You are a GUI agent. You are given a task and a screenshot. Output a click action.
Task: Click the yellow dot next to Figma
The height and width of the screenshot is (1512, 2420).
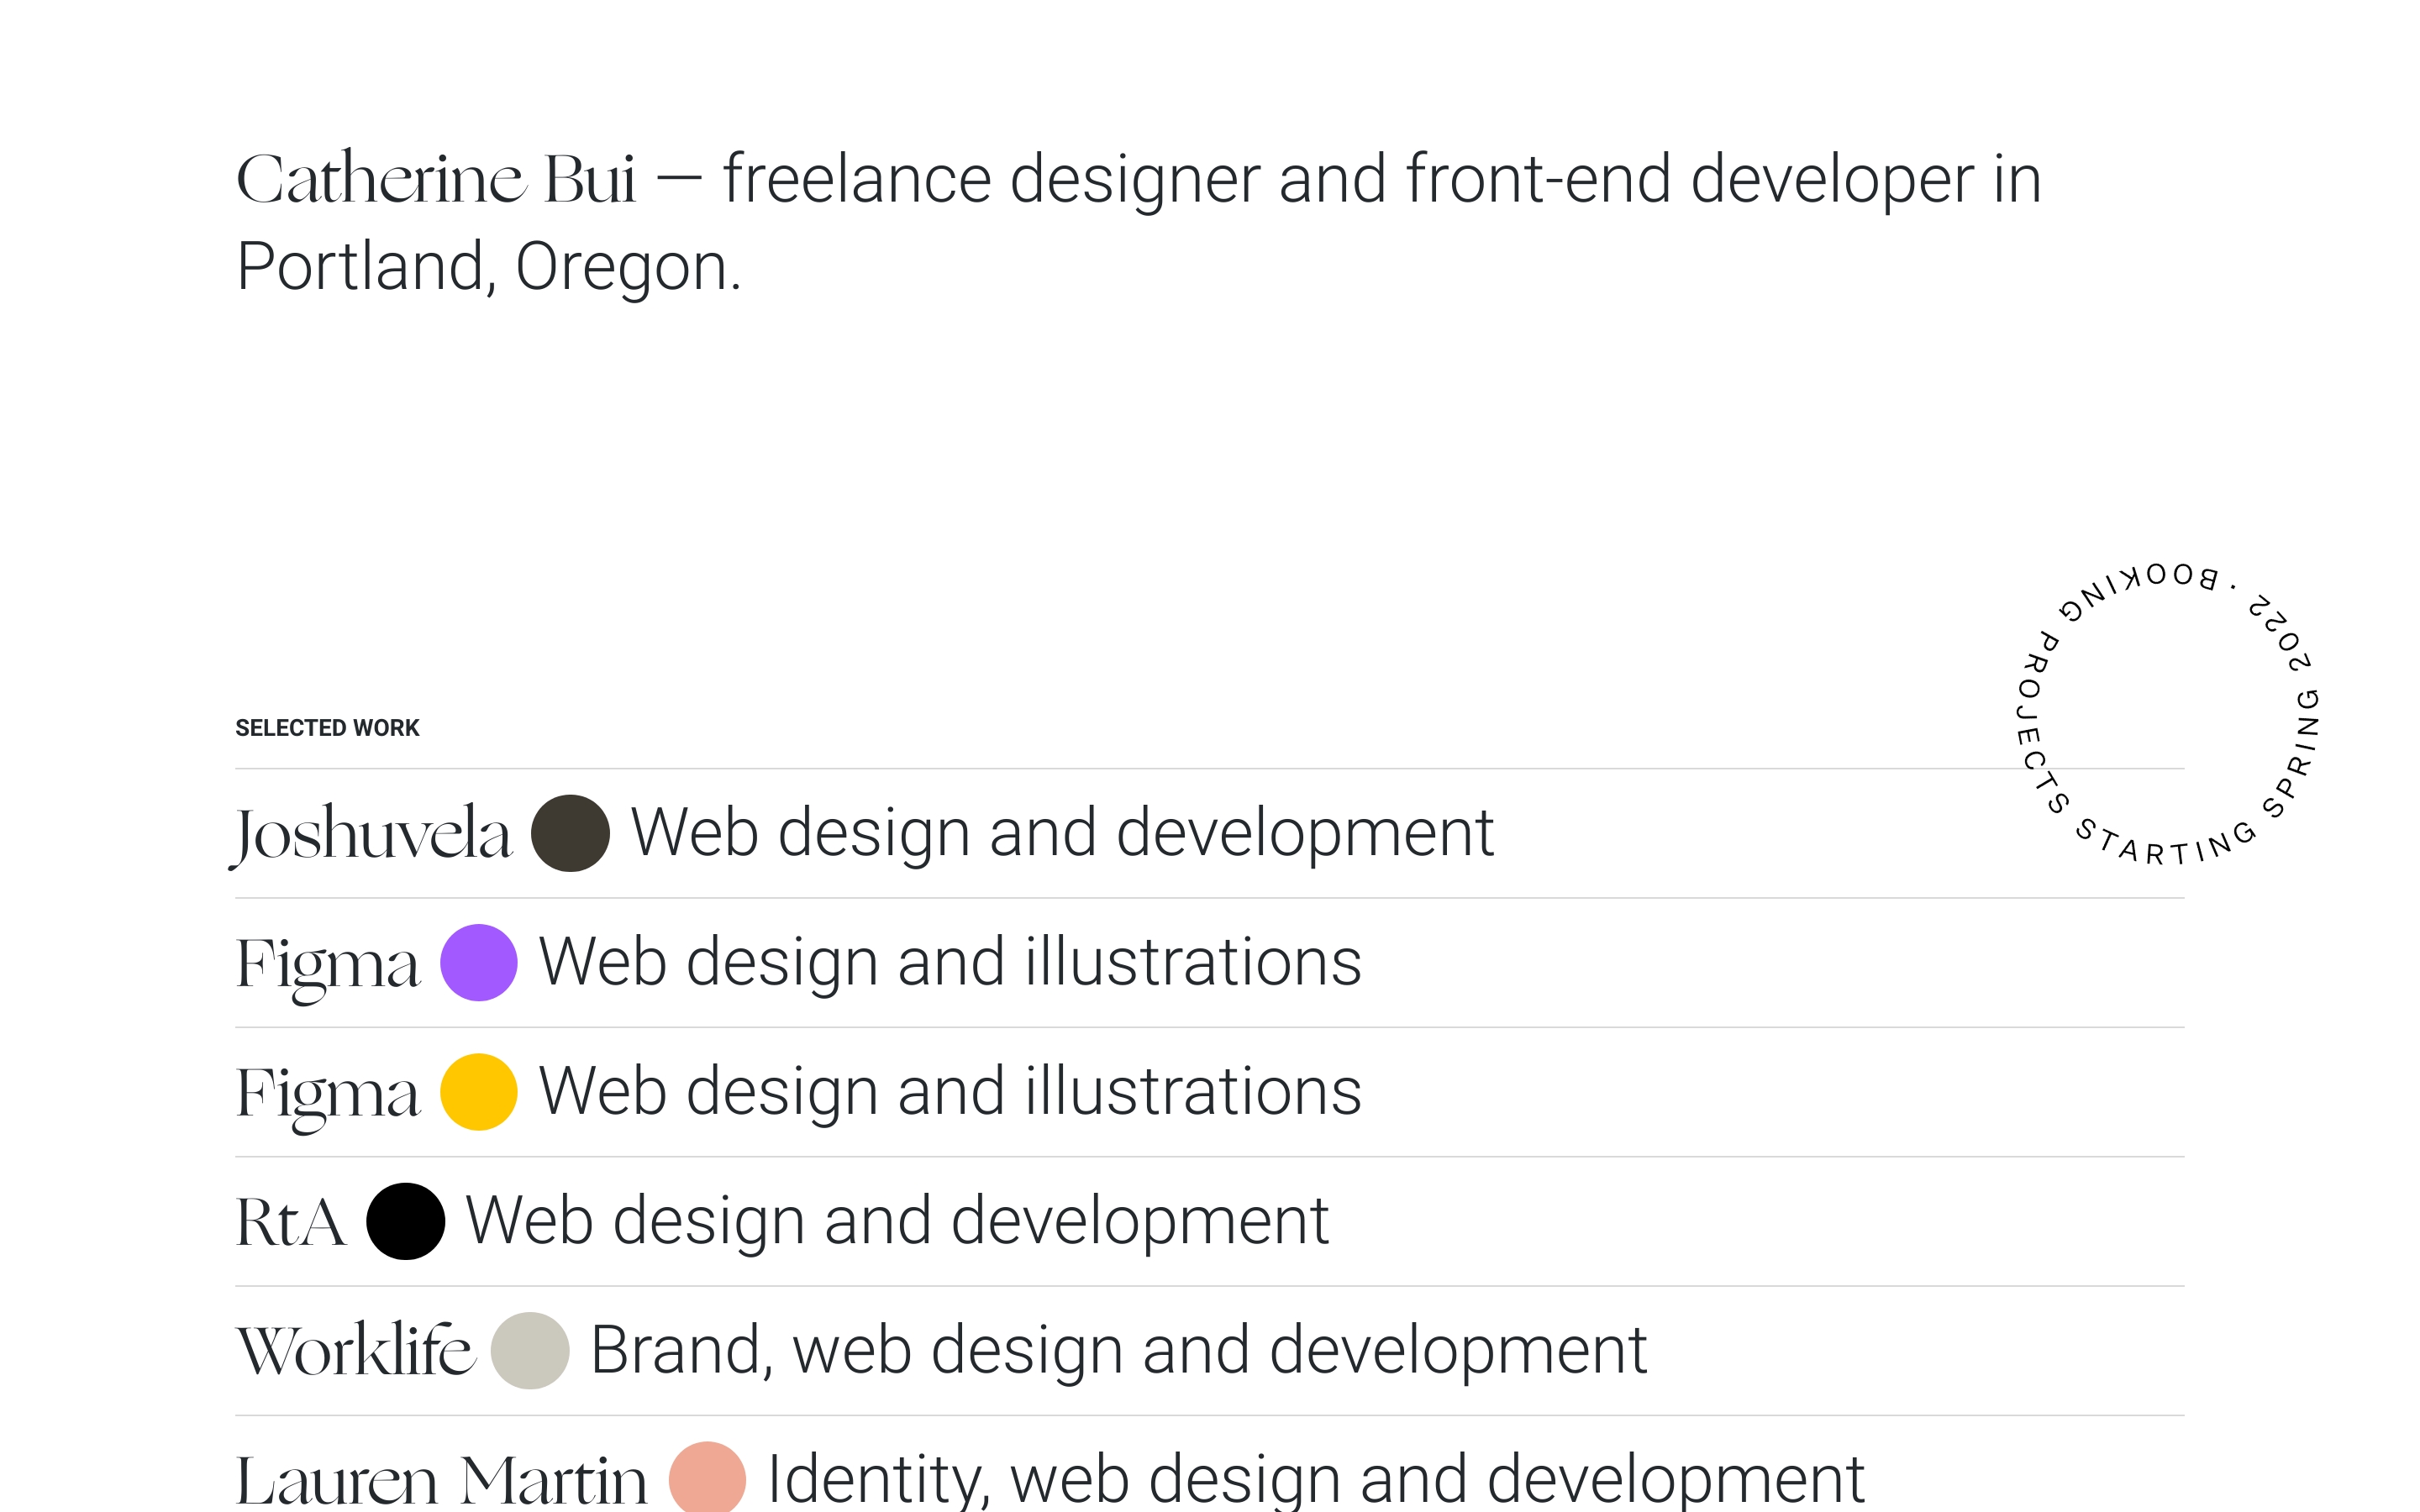tap(478, 1091)
